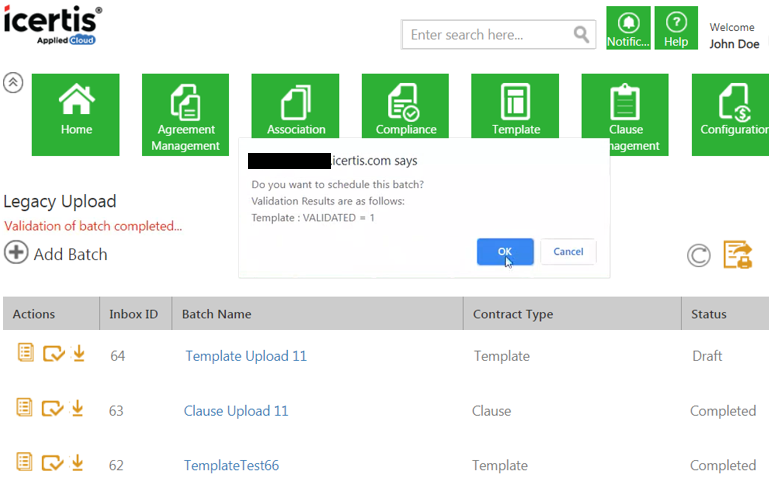The image size is (769, 491).
Task: Open the Clause Management tile
Action: (625, 115)
